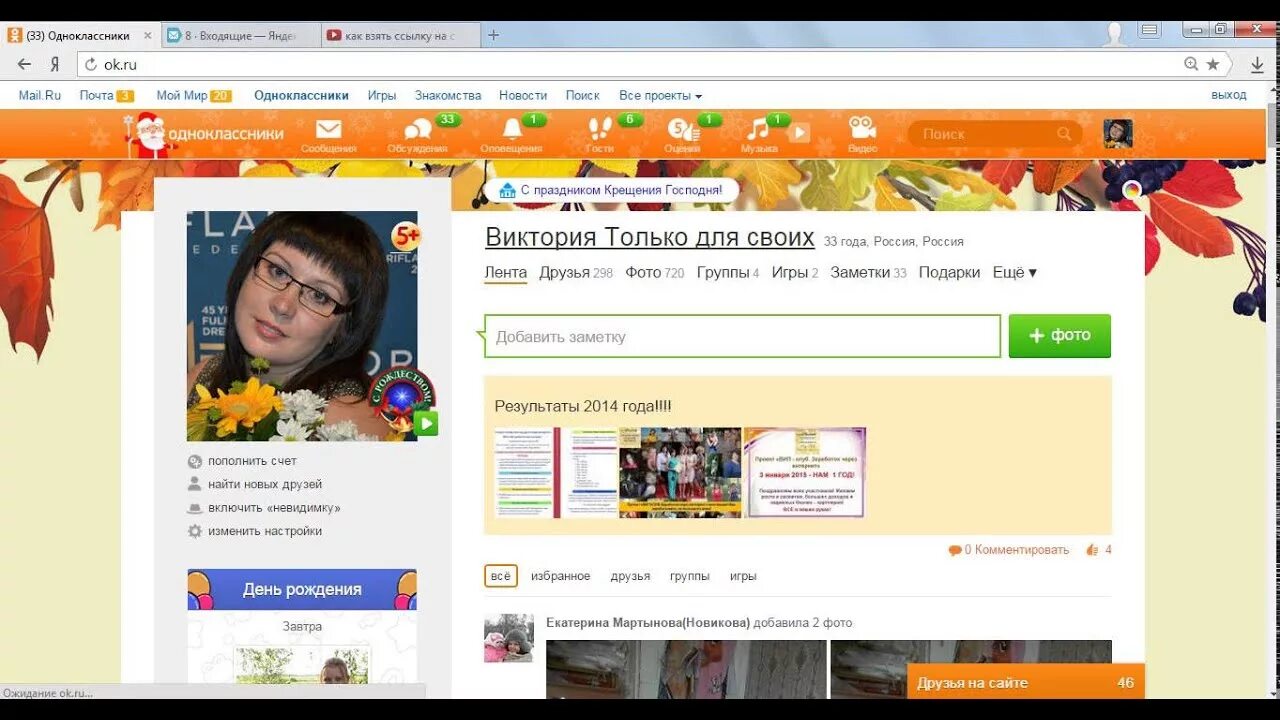Open С праздником Крещения Господня banner

[x=611, y=189]
